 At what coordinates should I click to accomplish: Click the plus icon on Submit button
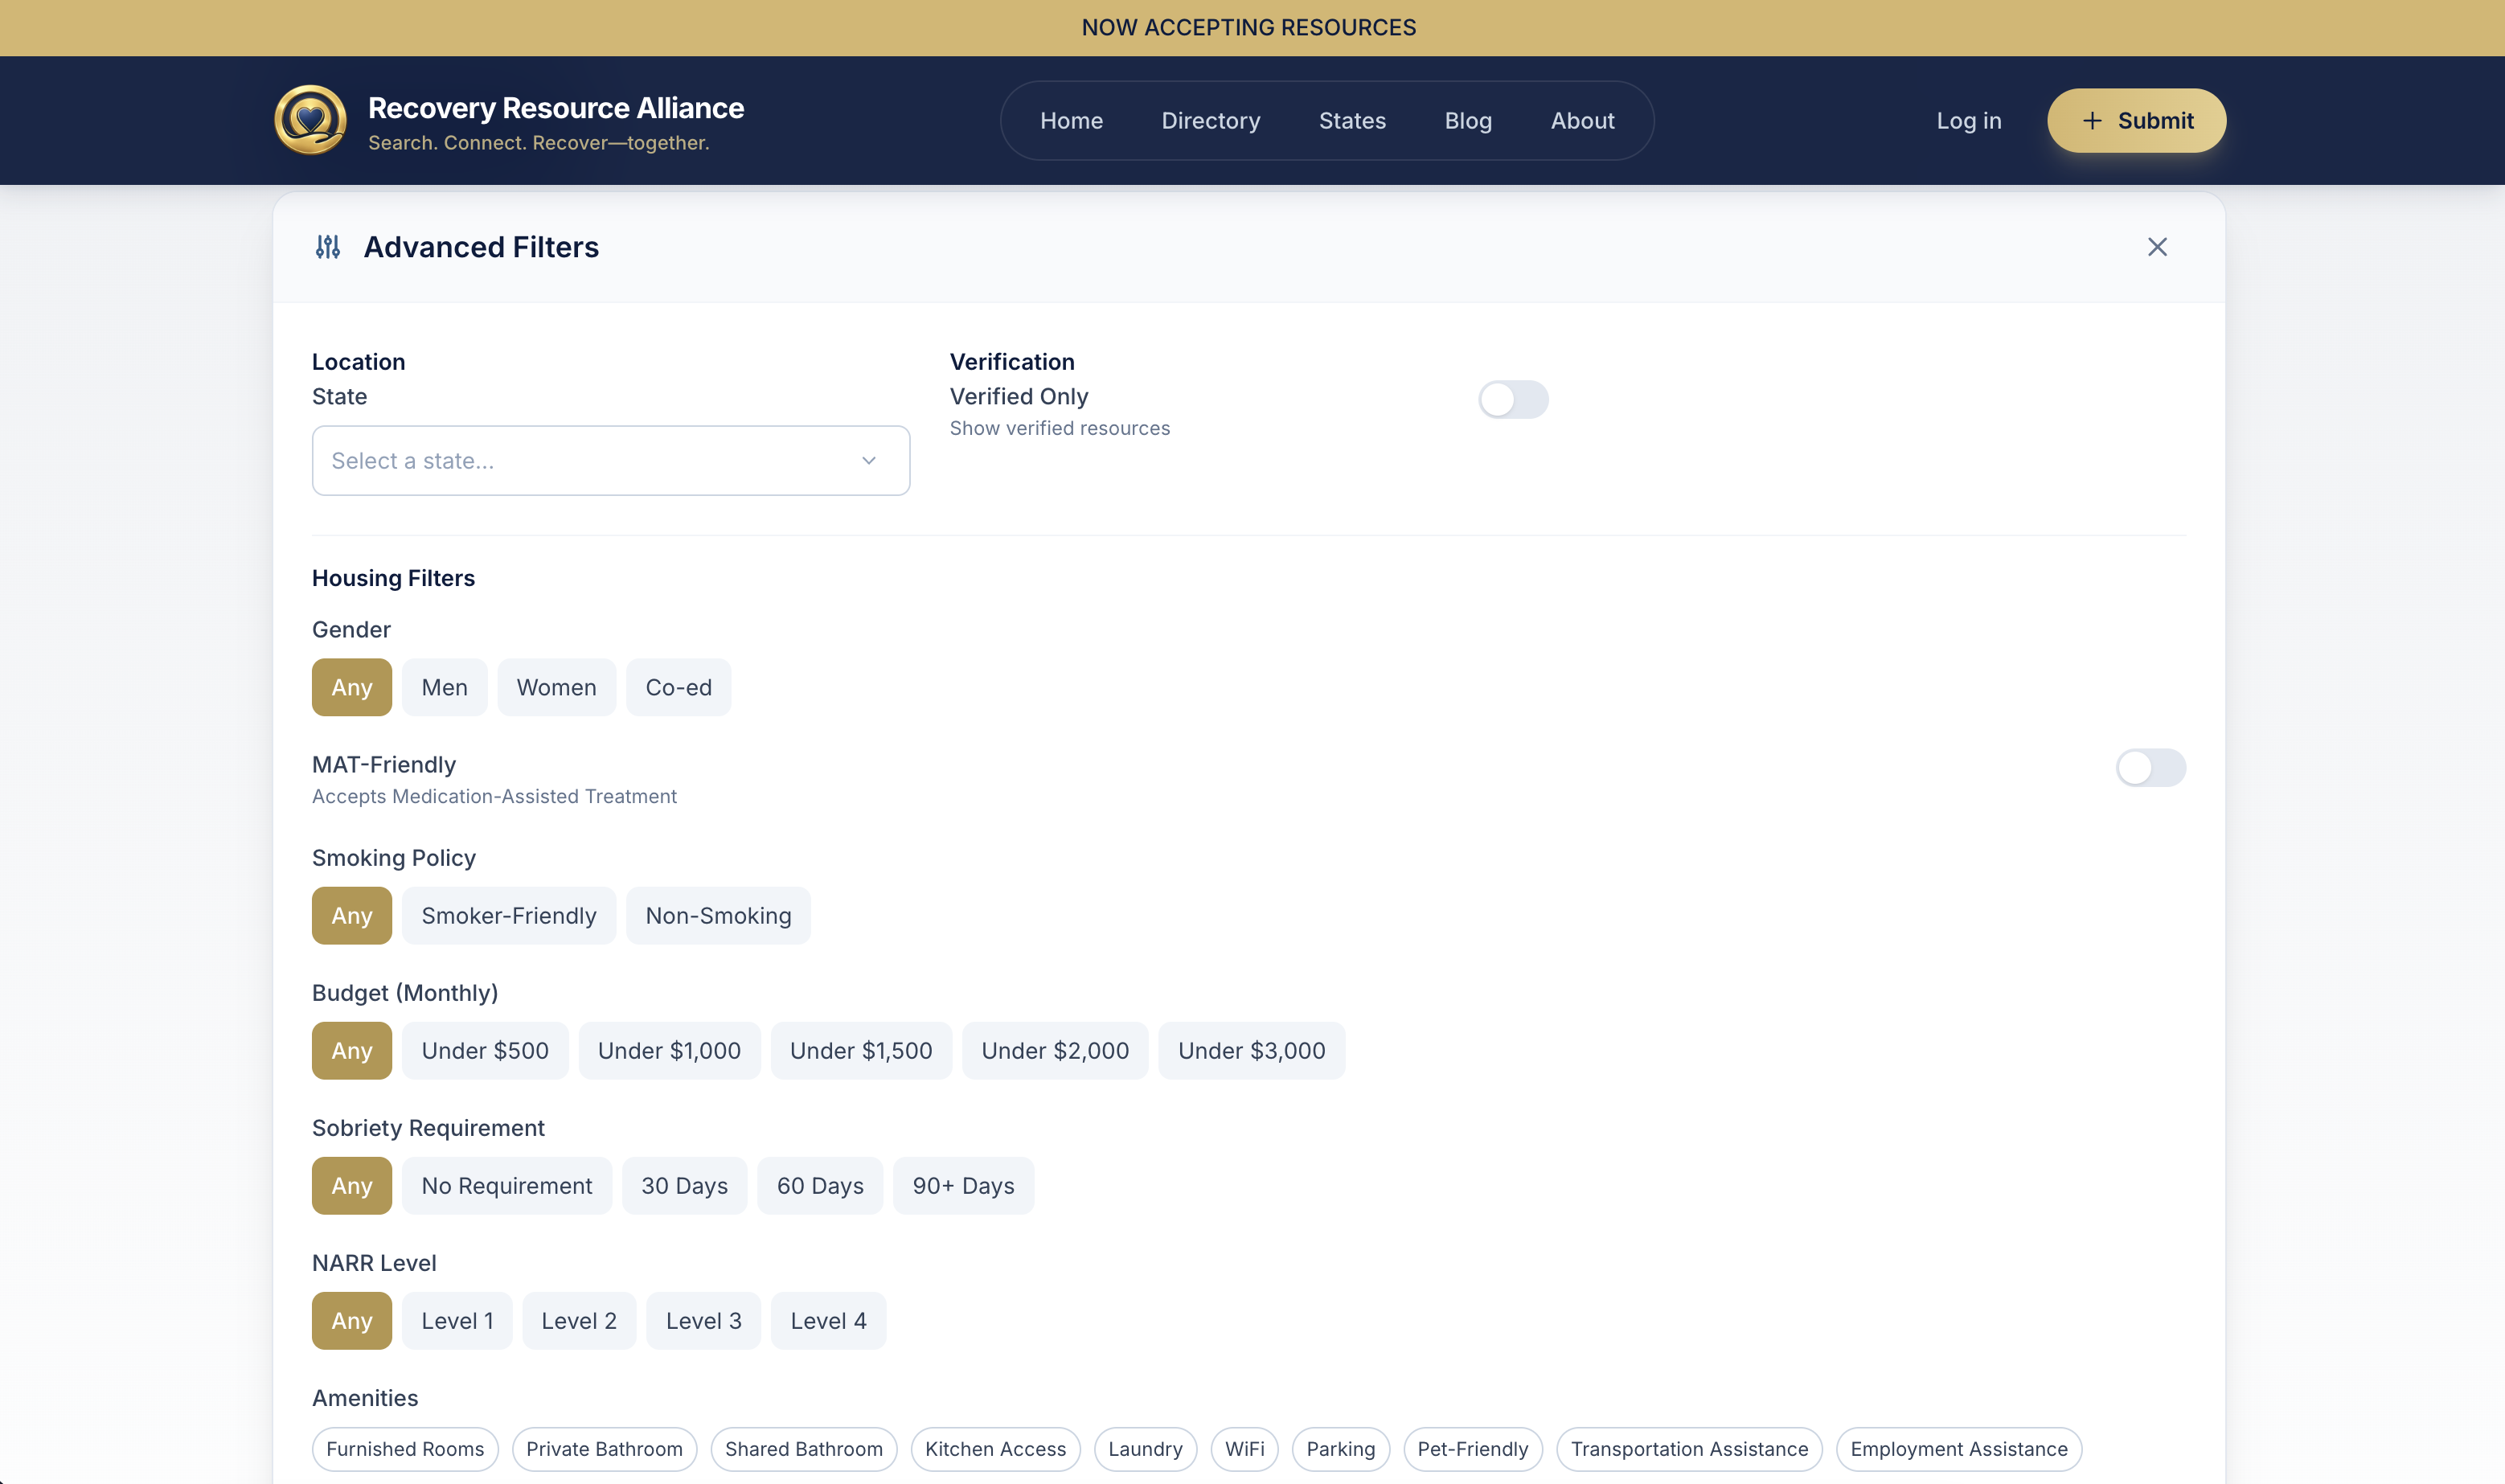pos(2091,121)
